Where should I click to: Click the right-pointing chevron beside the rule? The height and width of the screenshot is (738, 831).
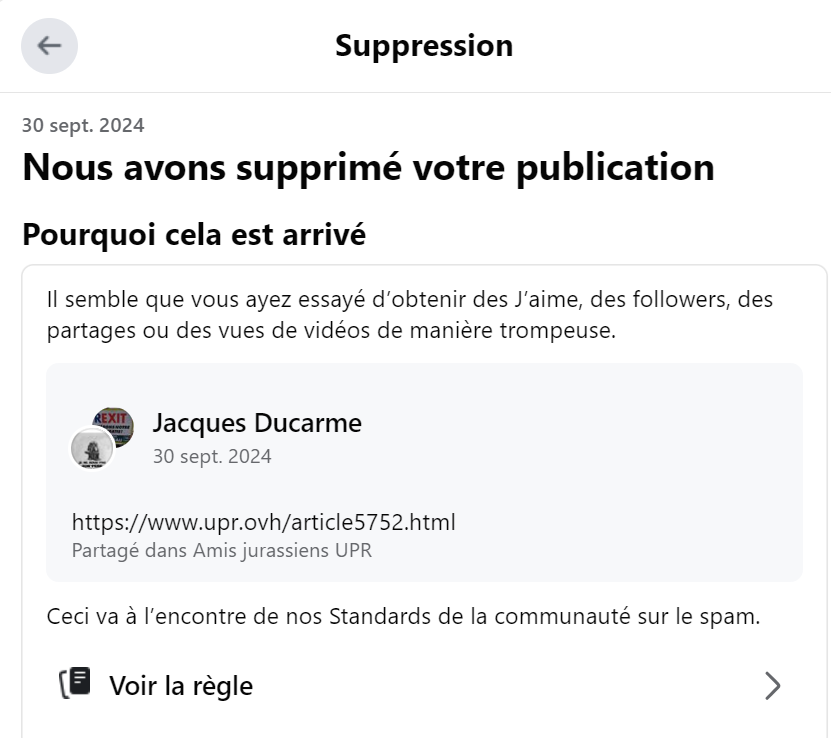pos(773,686)
